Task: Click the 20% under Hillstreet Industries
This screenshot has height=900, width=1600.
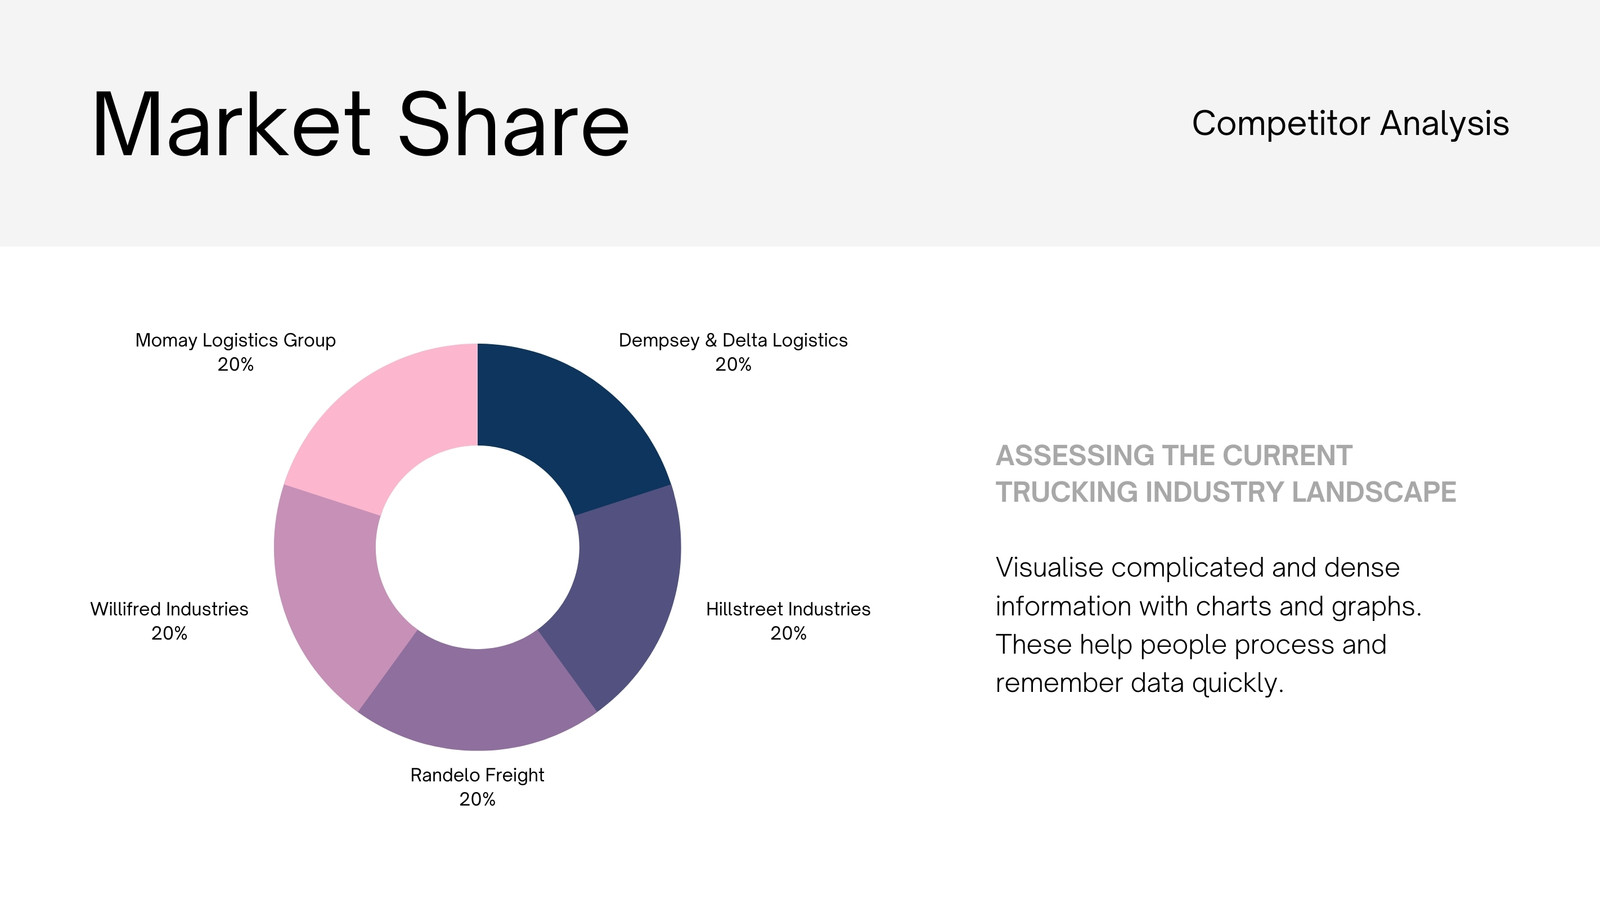Action: click(x=788, y=633)
